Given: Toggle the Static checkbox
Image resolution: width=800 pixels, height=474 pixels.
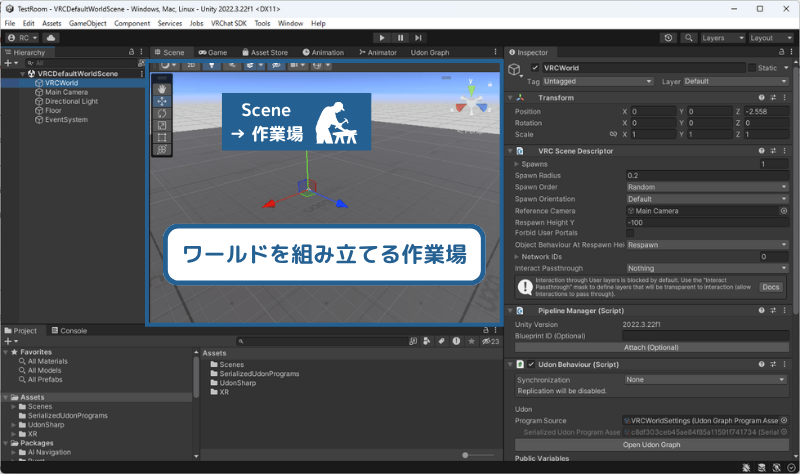Looking at the screenshot, I should pyautogui.click(x=752, y=68).
